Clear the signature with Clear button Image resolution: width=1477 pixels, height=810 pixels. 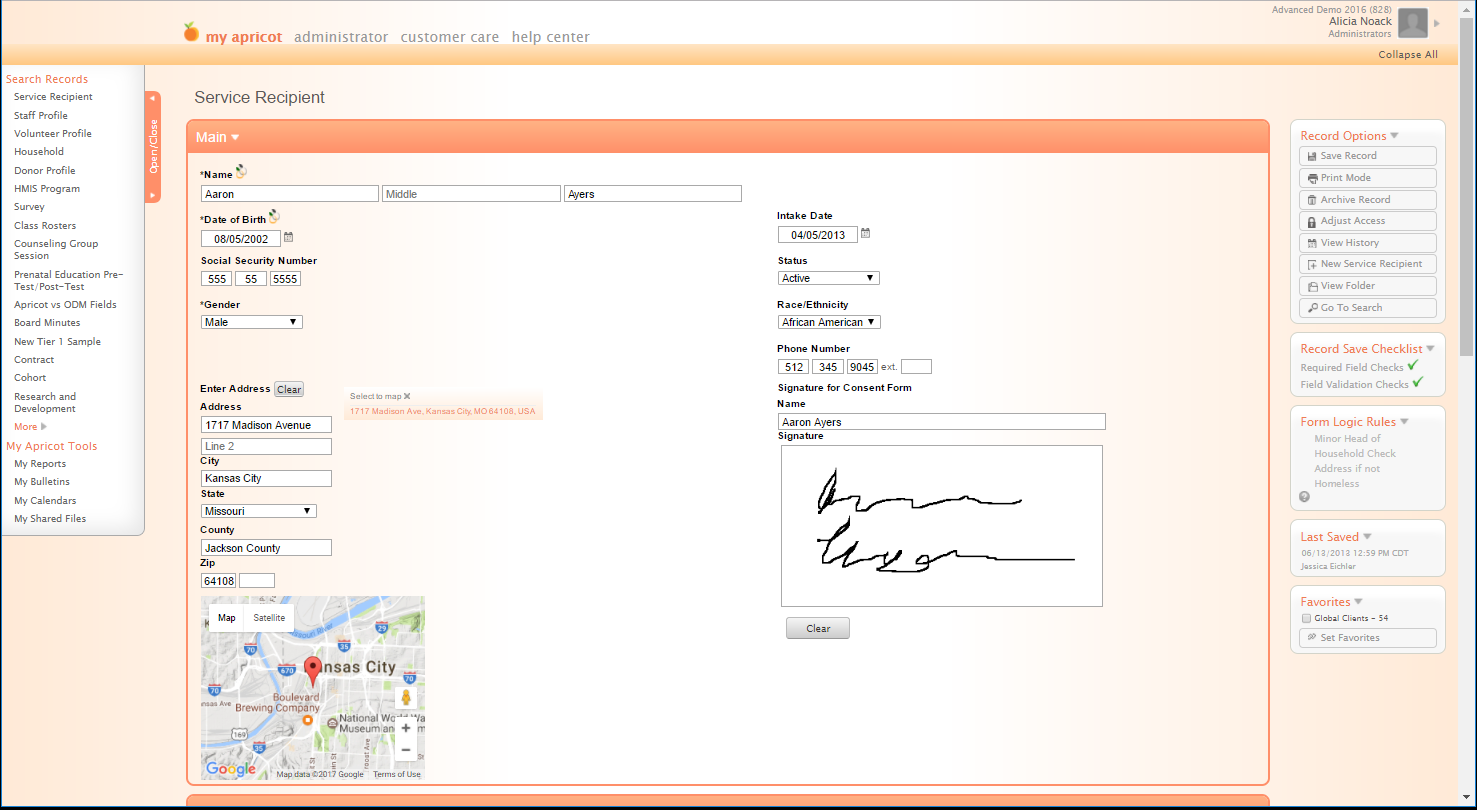[x=817, y=628]
